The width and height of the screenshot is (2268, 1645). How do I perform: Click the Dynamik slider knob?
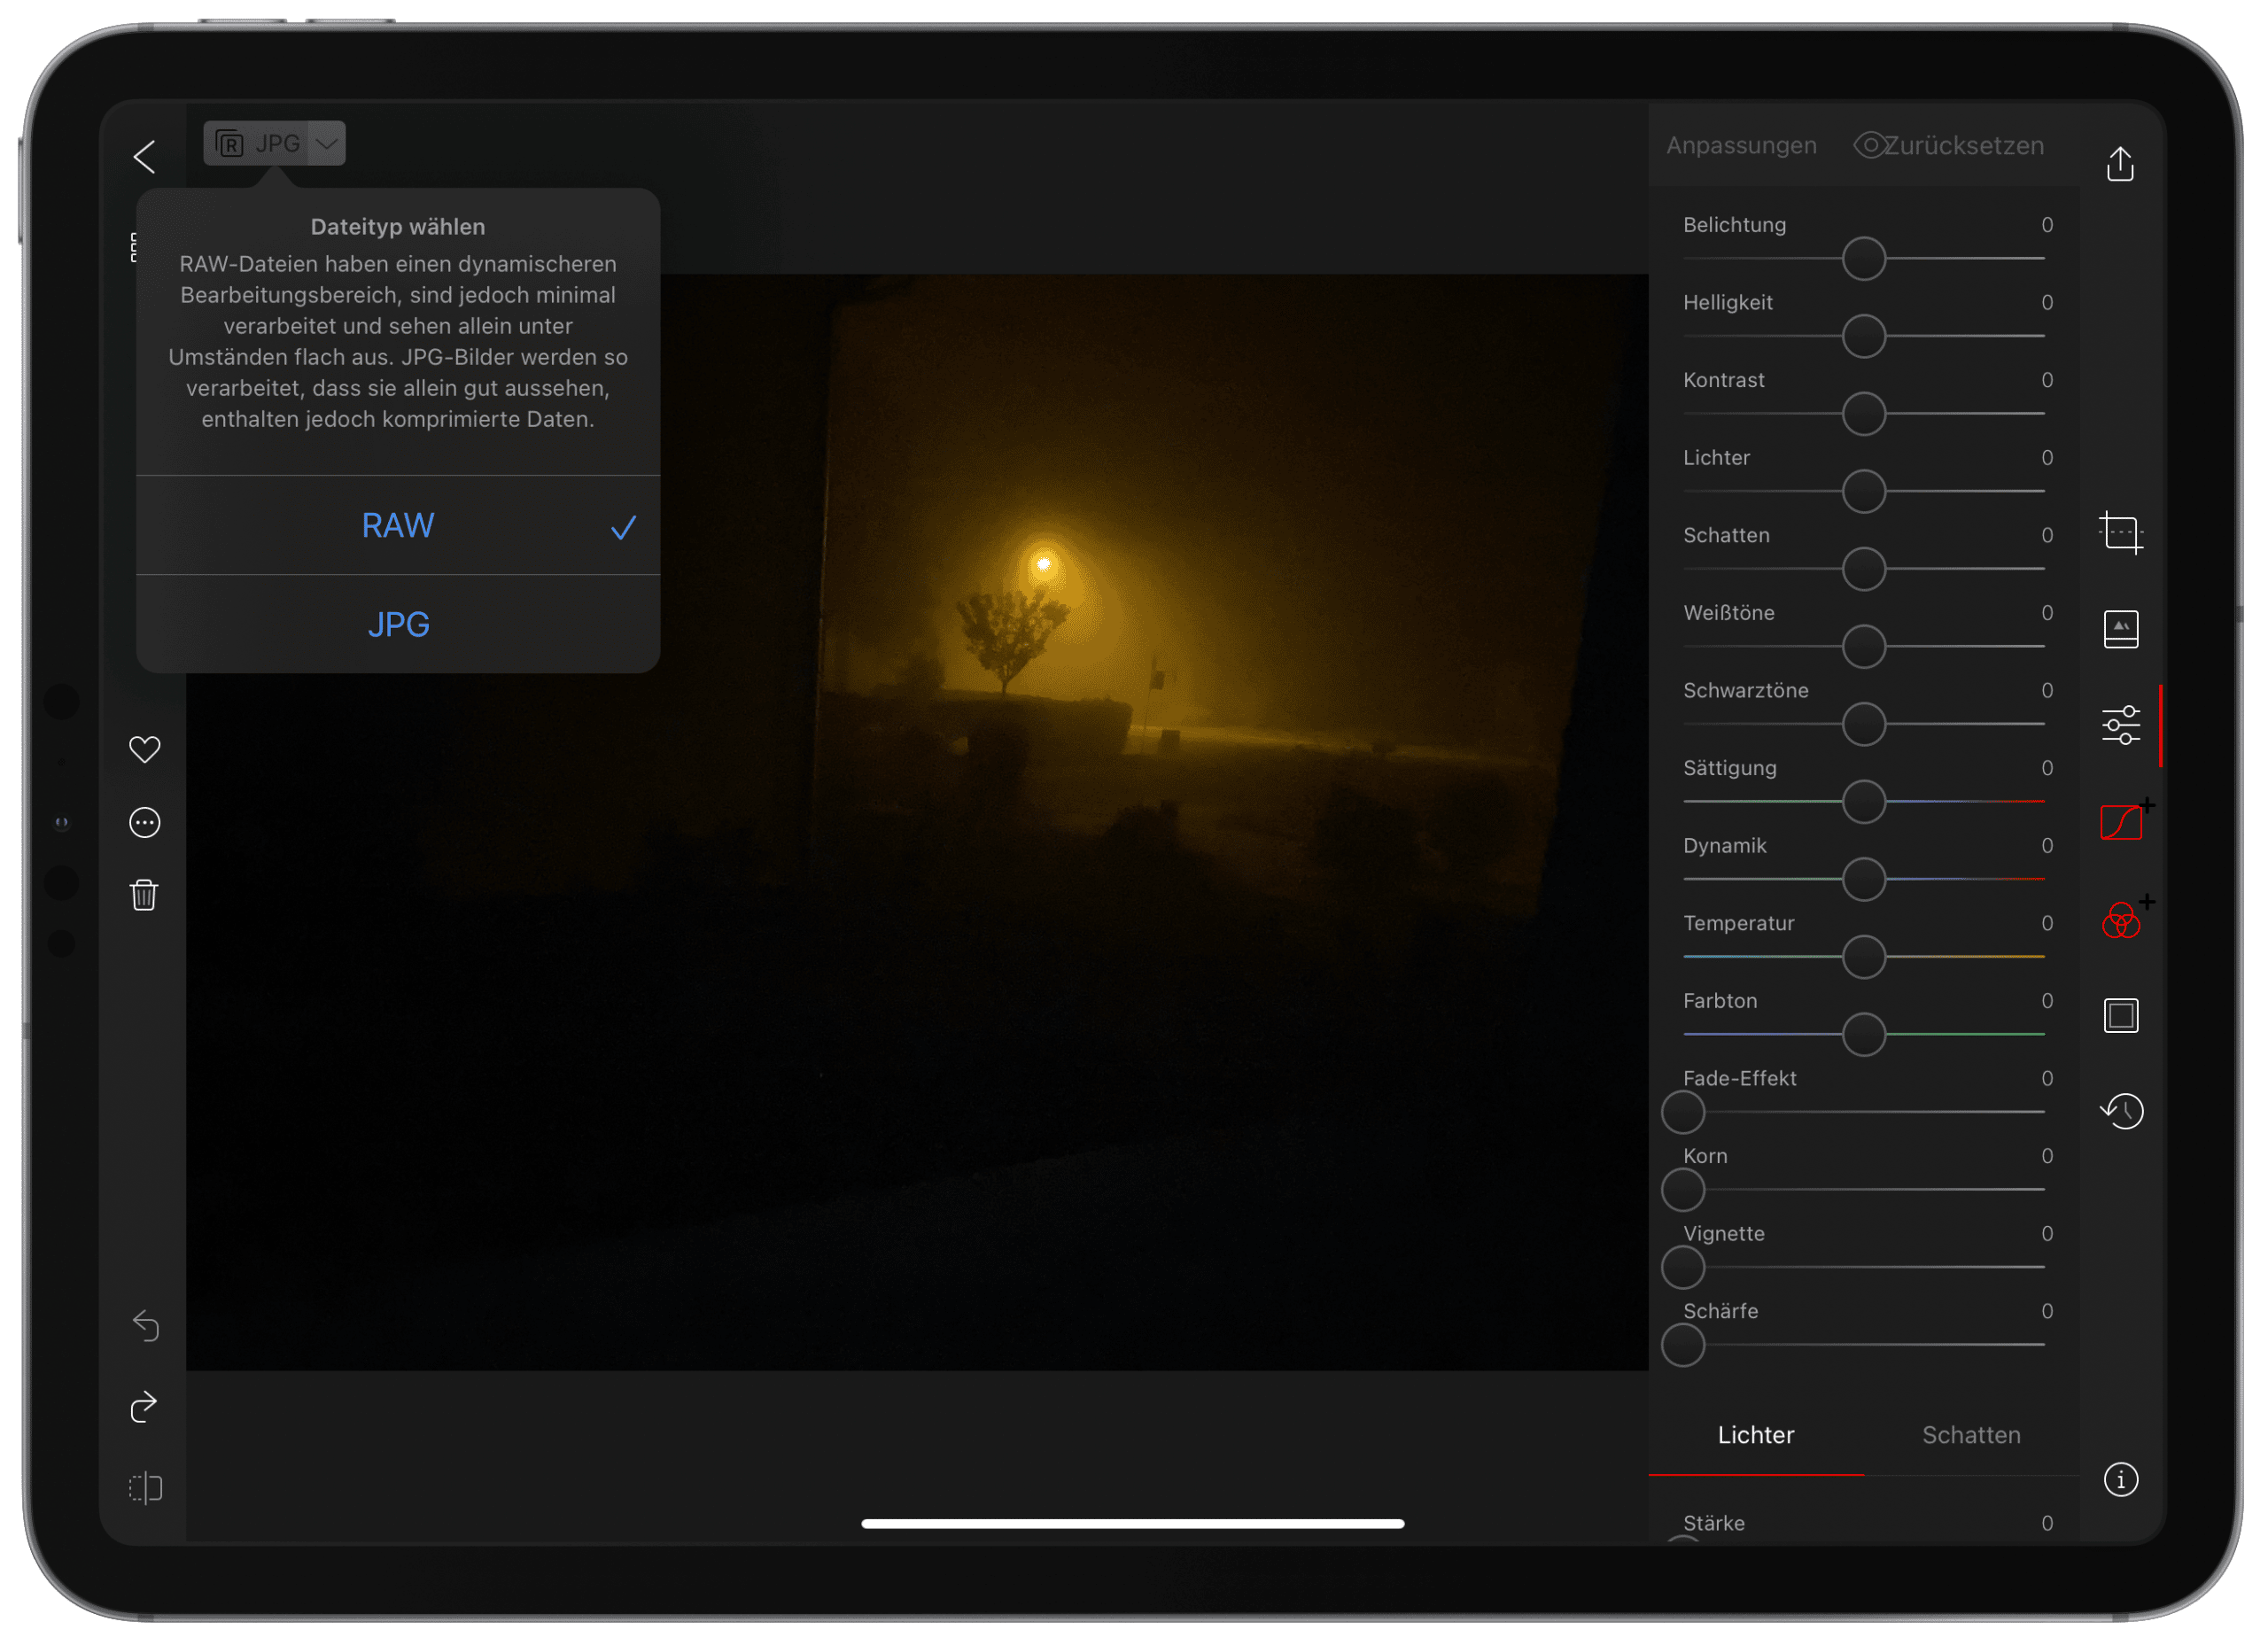1864,880
